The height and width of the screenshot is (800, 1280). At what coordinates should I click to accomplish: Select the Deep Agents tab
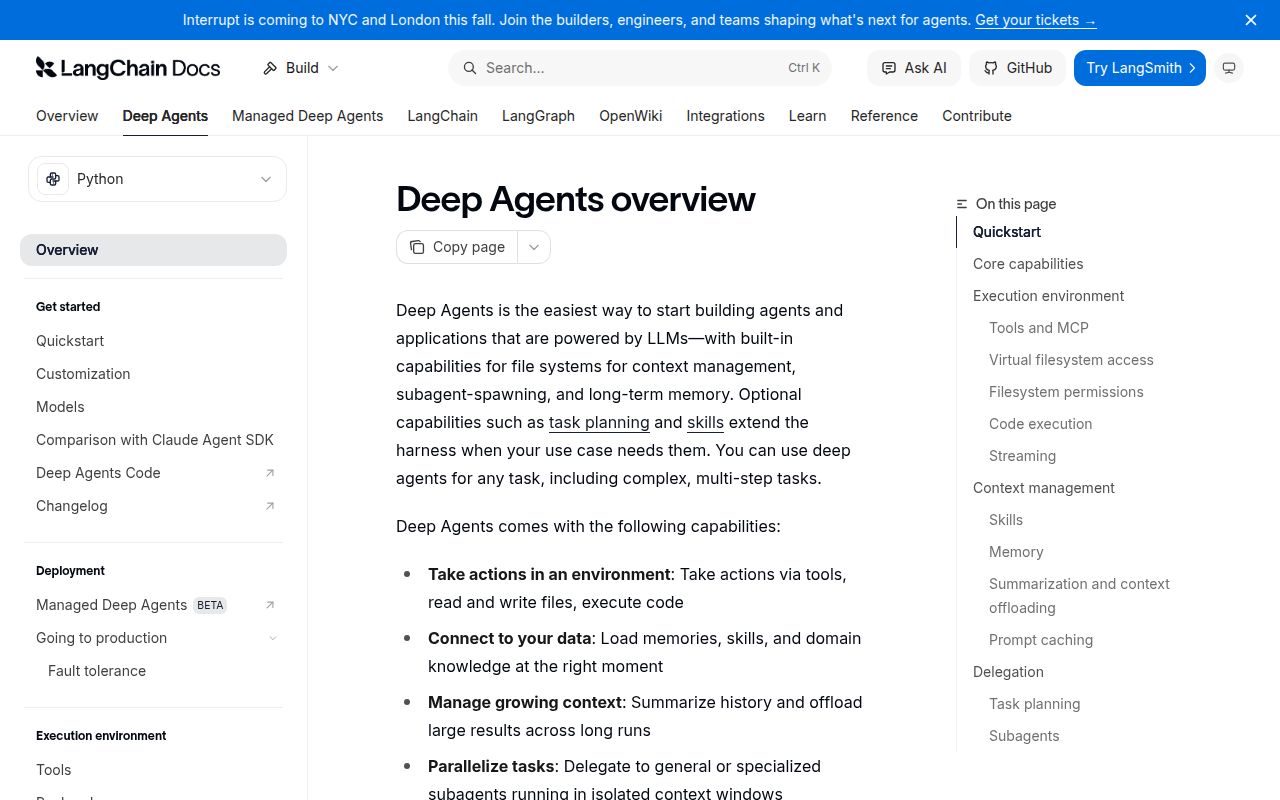pos(165,116)
